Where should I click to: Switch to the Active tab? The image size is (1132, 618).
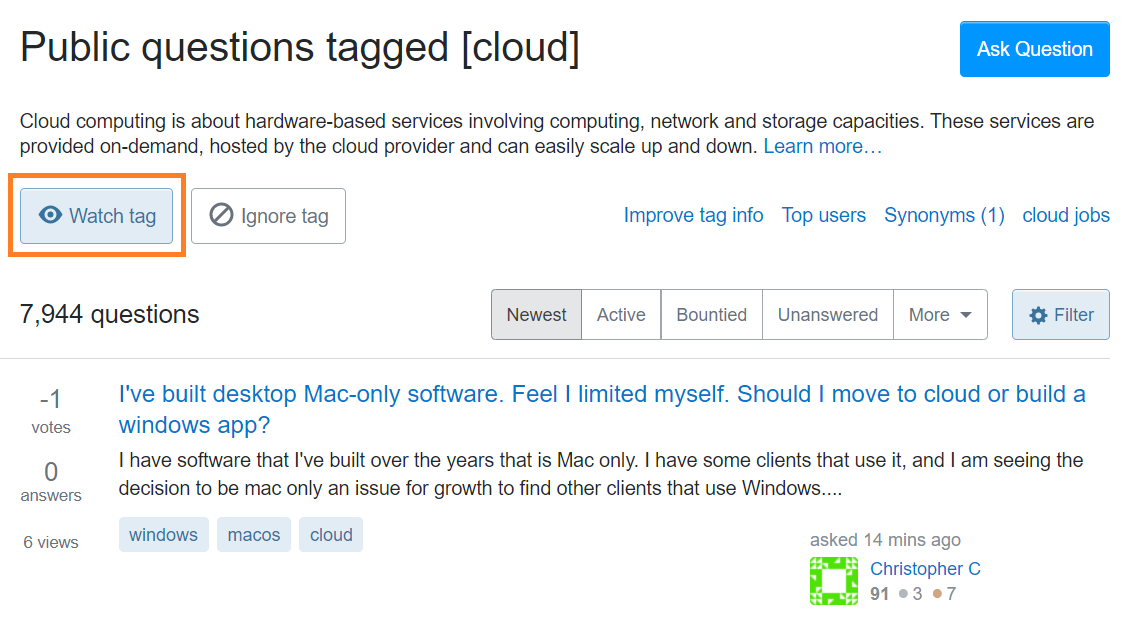pyautogui.click(x=621, y=315)
